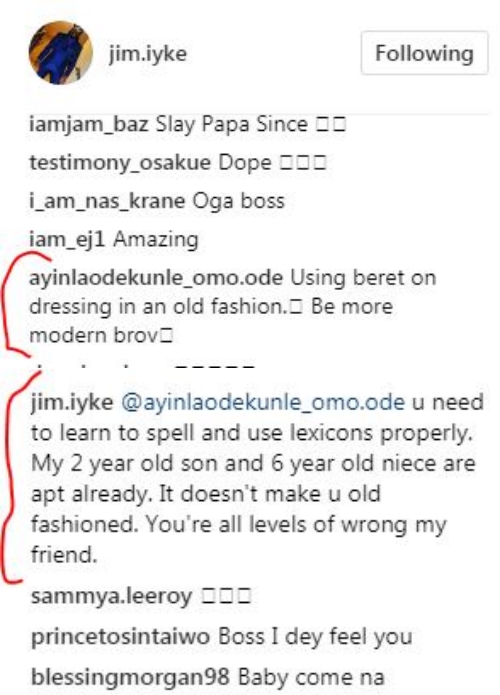Go to i_am_nas_krane's profile
The height and width of the screenshot is (695, 500).
(x=107, y=202)
